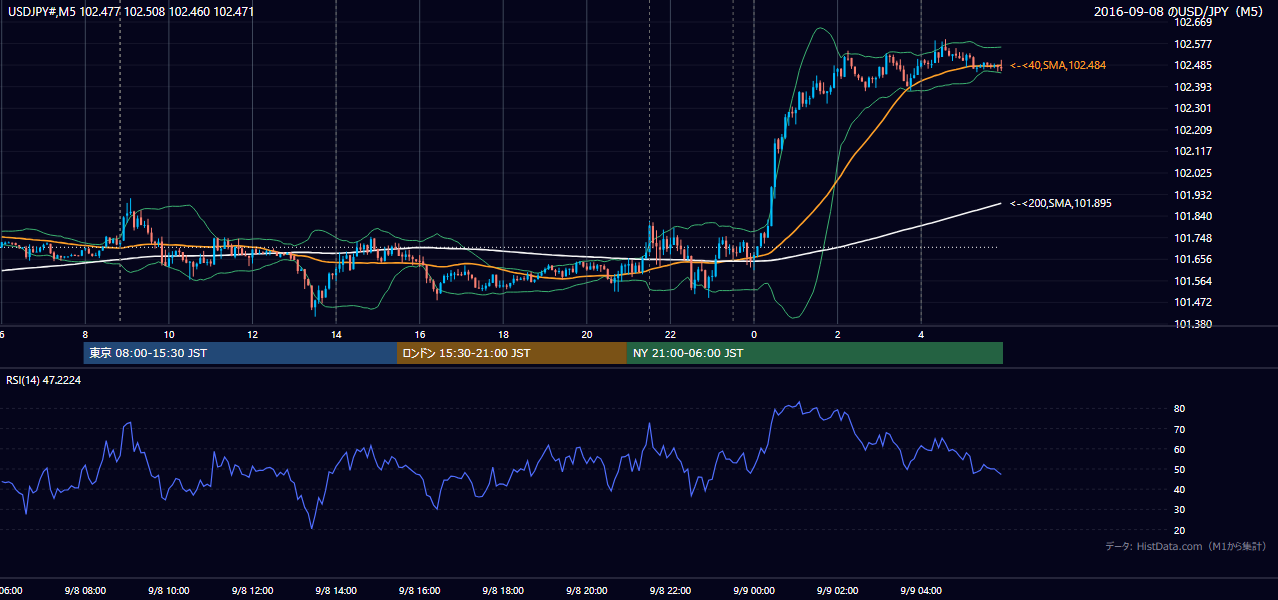Screen dimensions: 1278x600
Task: Click the 9/8 18:00 date axis label
Action: tap(503, 591)
